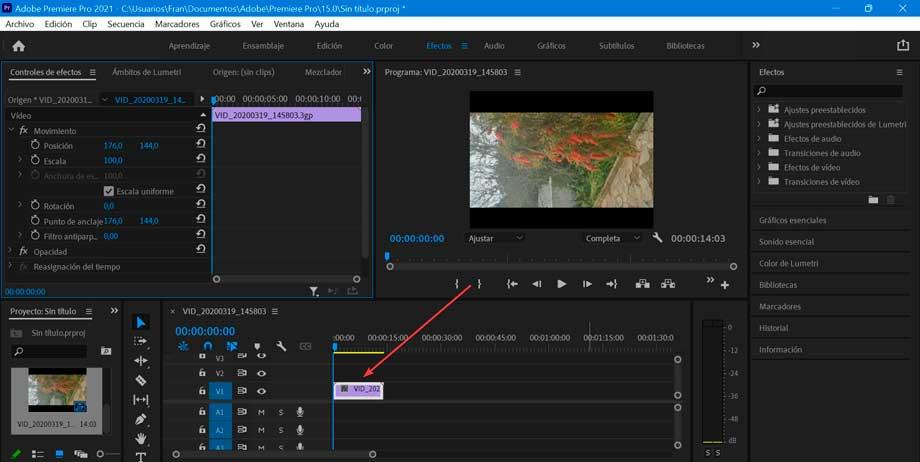Open the program monitor Button Editor plus
Viewport: 920px width, 462px height.
tap(725, 285)
